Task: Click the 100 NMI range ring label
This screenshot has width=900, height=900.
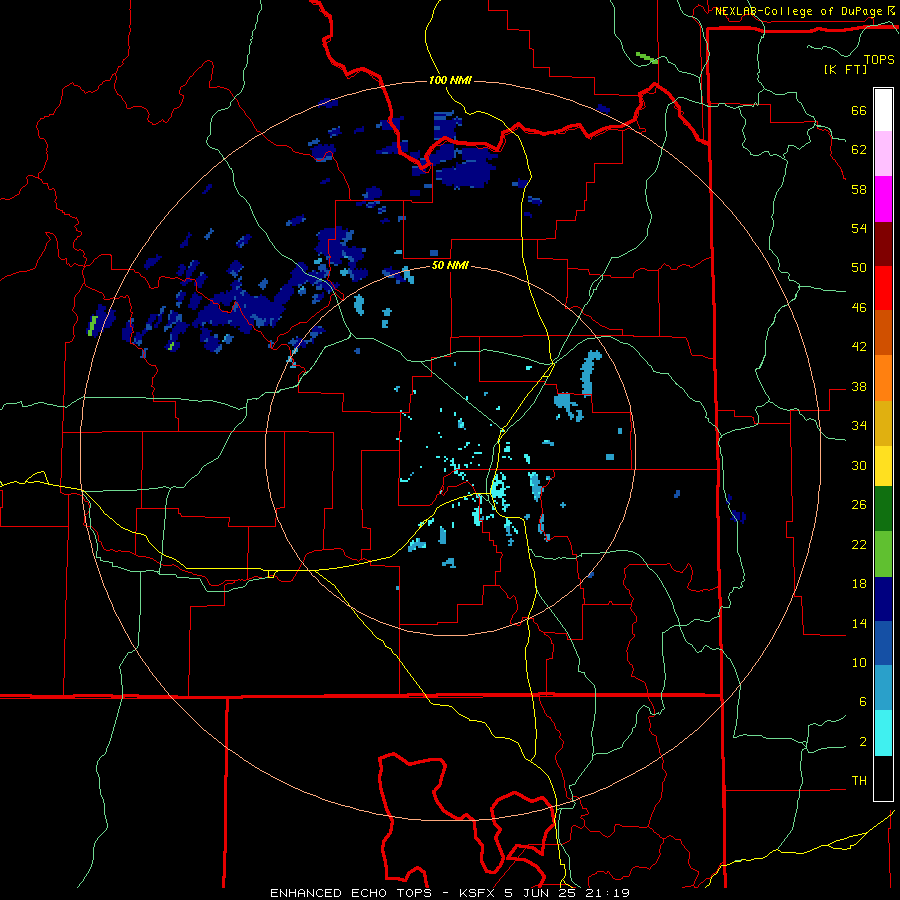Action: tap(450, 80)
